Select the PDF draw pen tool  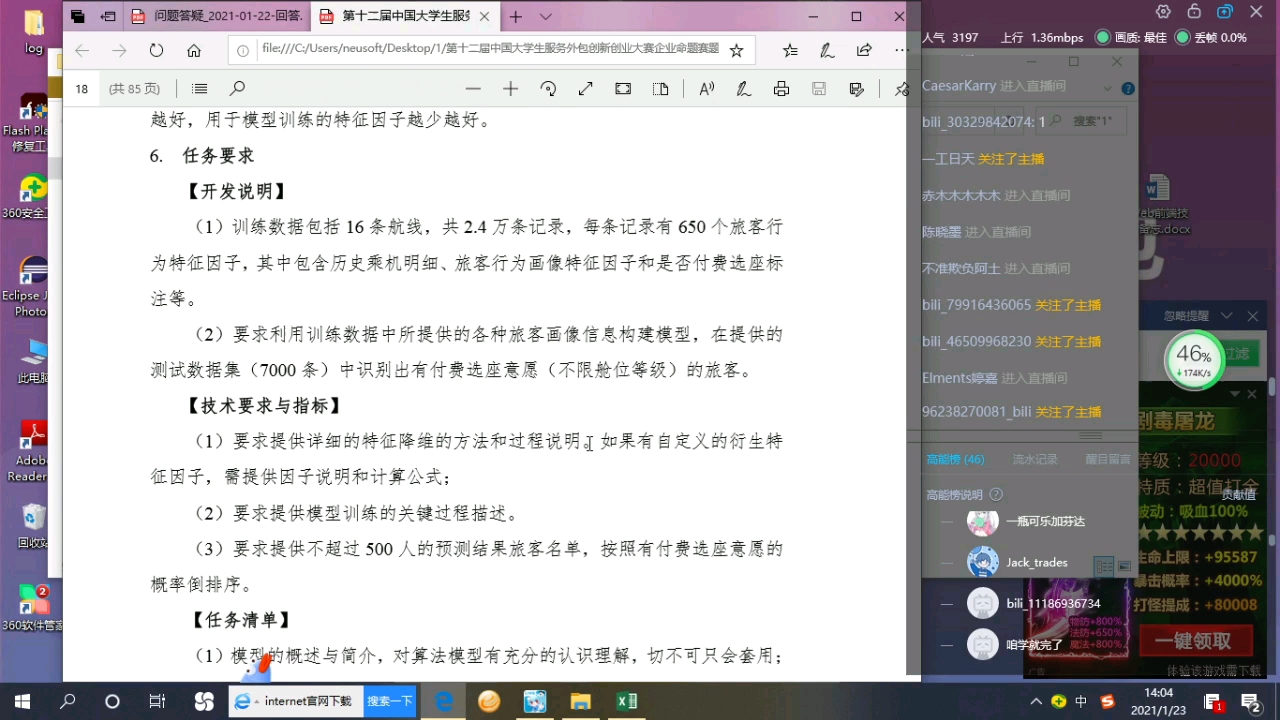743,89
